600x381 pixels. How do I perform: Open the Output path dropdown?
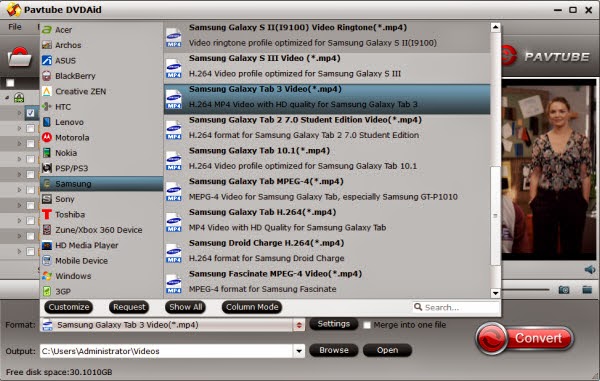point(299,351)
